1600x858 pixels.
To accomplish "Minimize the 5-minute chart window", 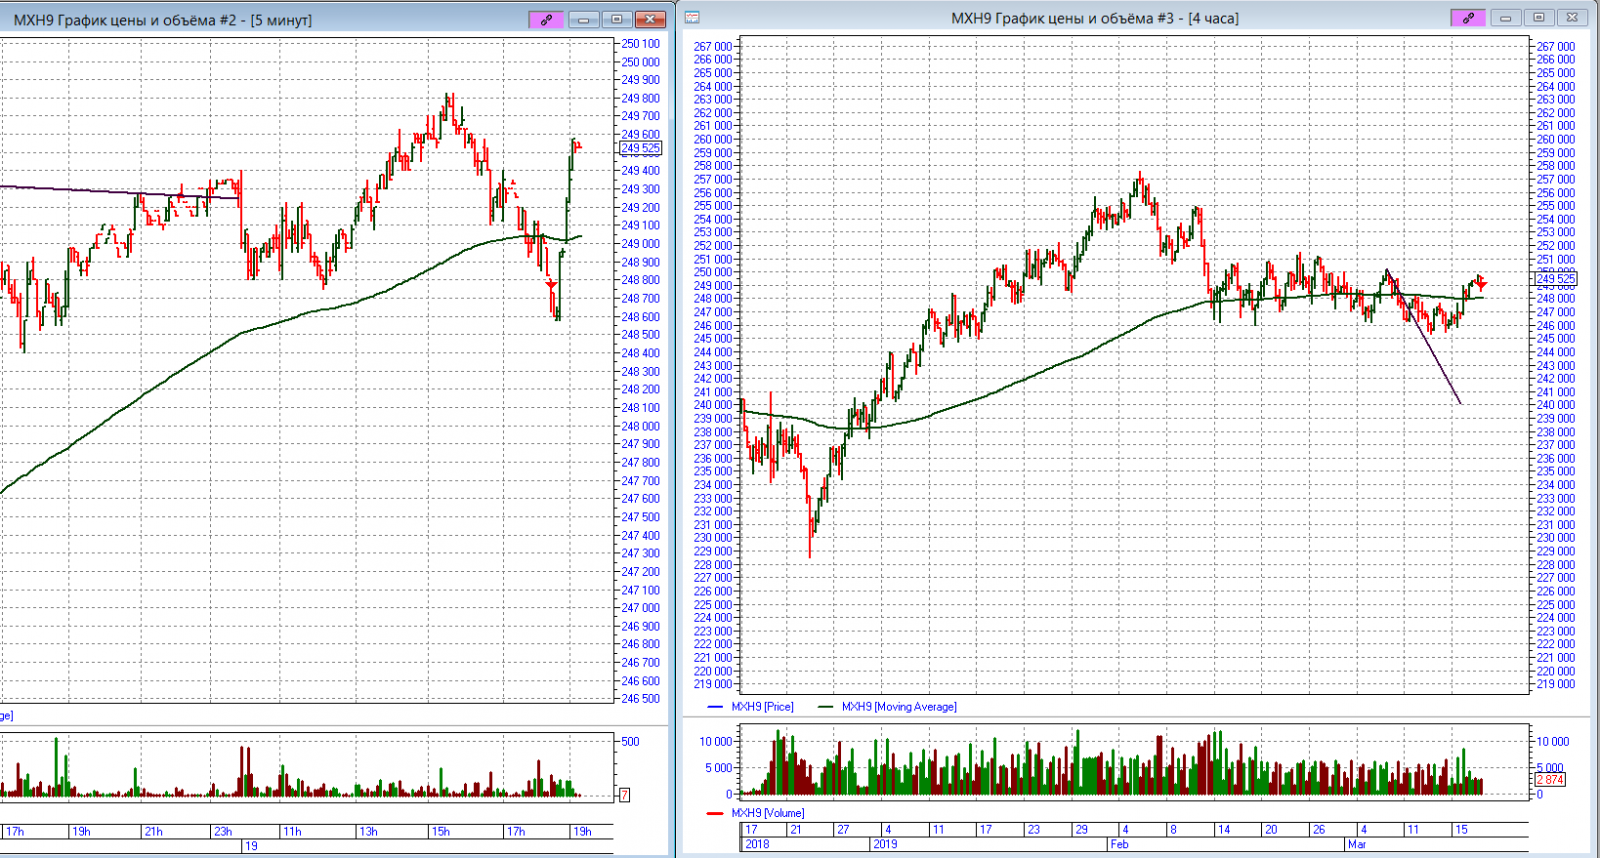I will pyautogui.click(x=583, y=19).
